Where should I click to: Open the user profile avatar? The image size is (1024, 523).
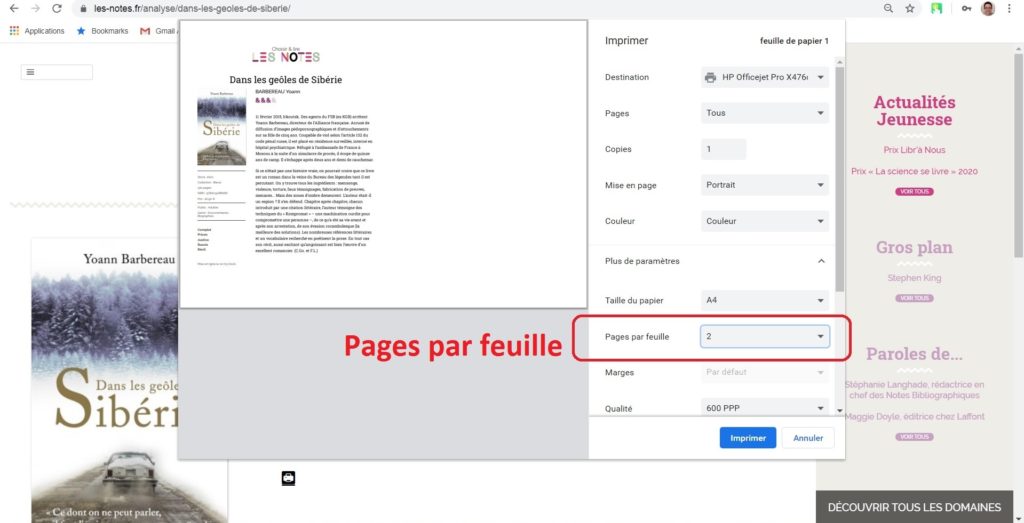pos(988,8)
